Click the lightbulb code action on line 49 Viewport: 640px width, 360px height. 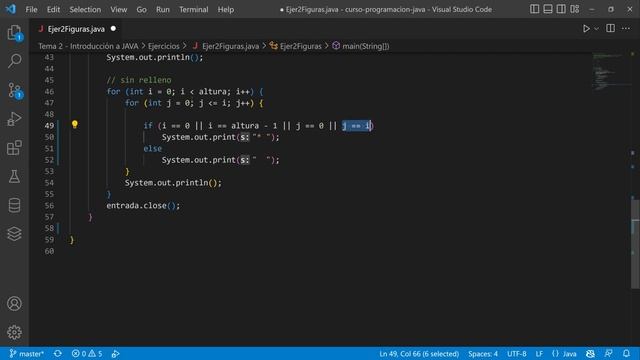(x=75, y=124)
